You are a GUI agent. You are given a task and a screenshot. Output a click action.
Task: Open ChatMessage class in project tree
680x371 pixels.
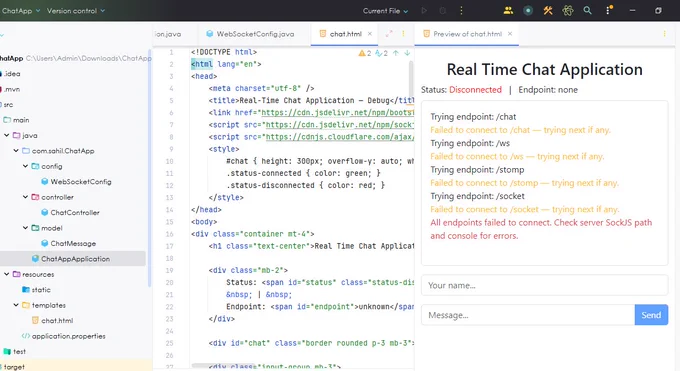coord(69,243)
